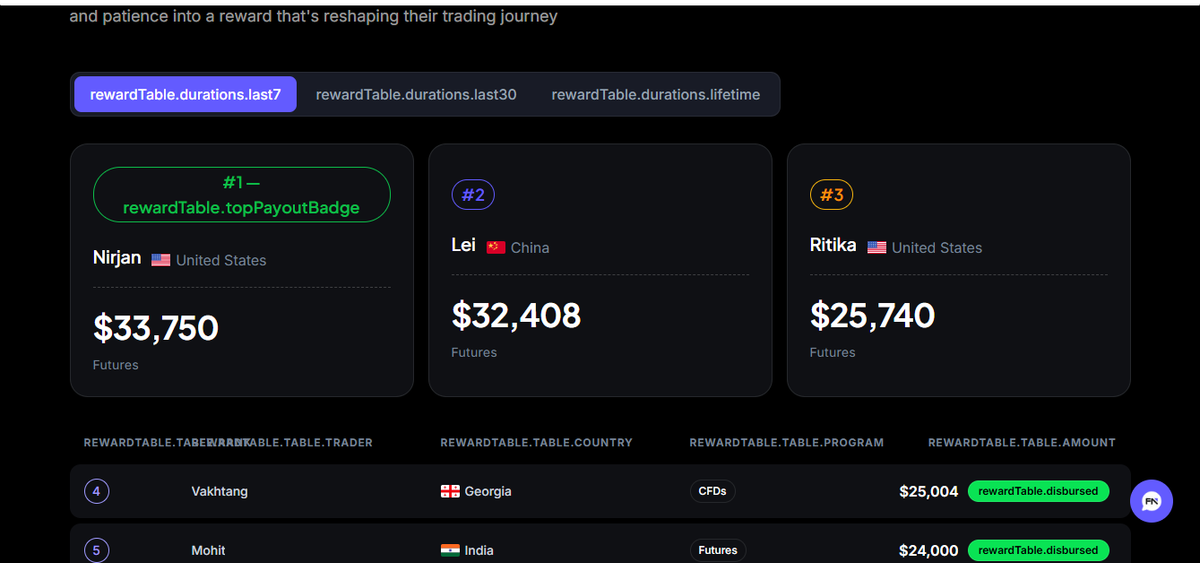Click the Futures label under $33,750

click(116, 365)
